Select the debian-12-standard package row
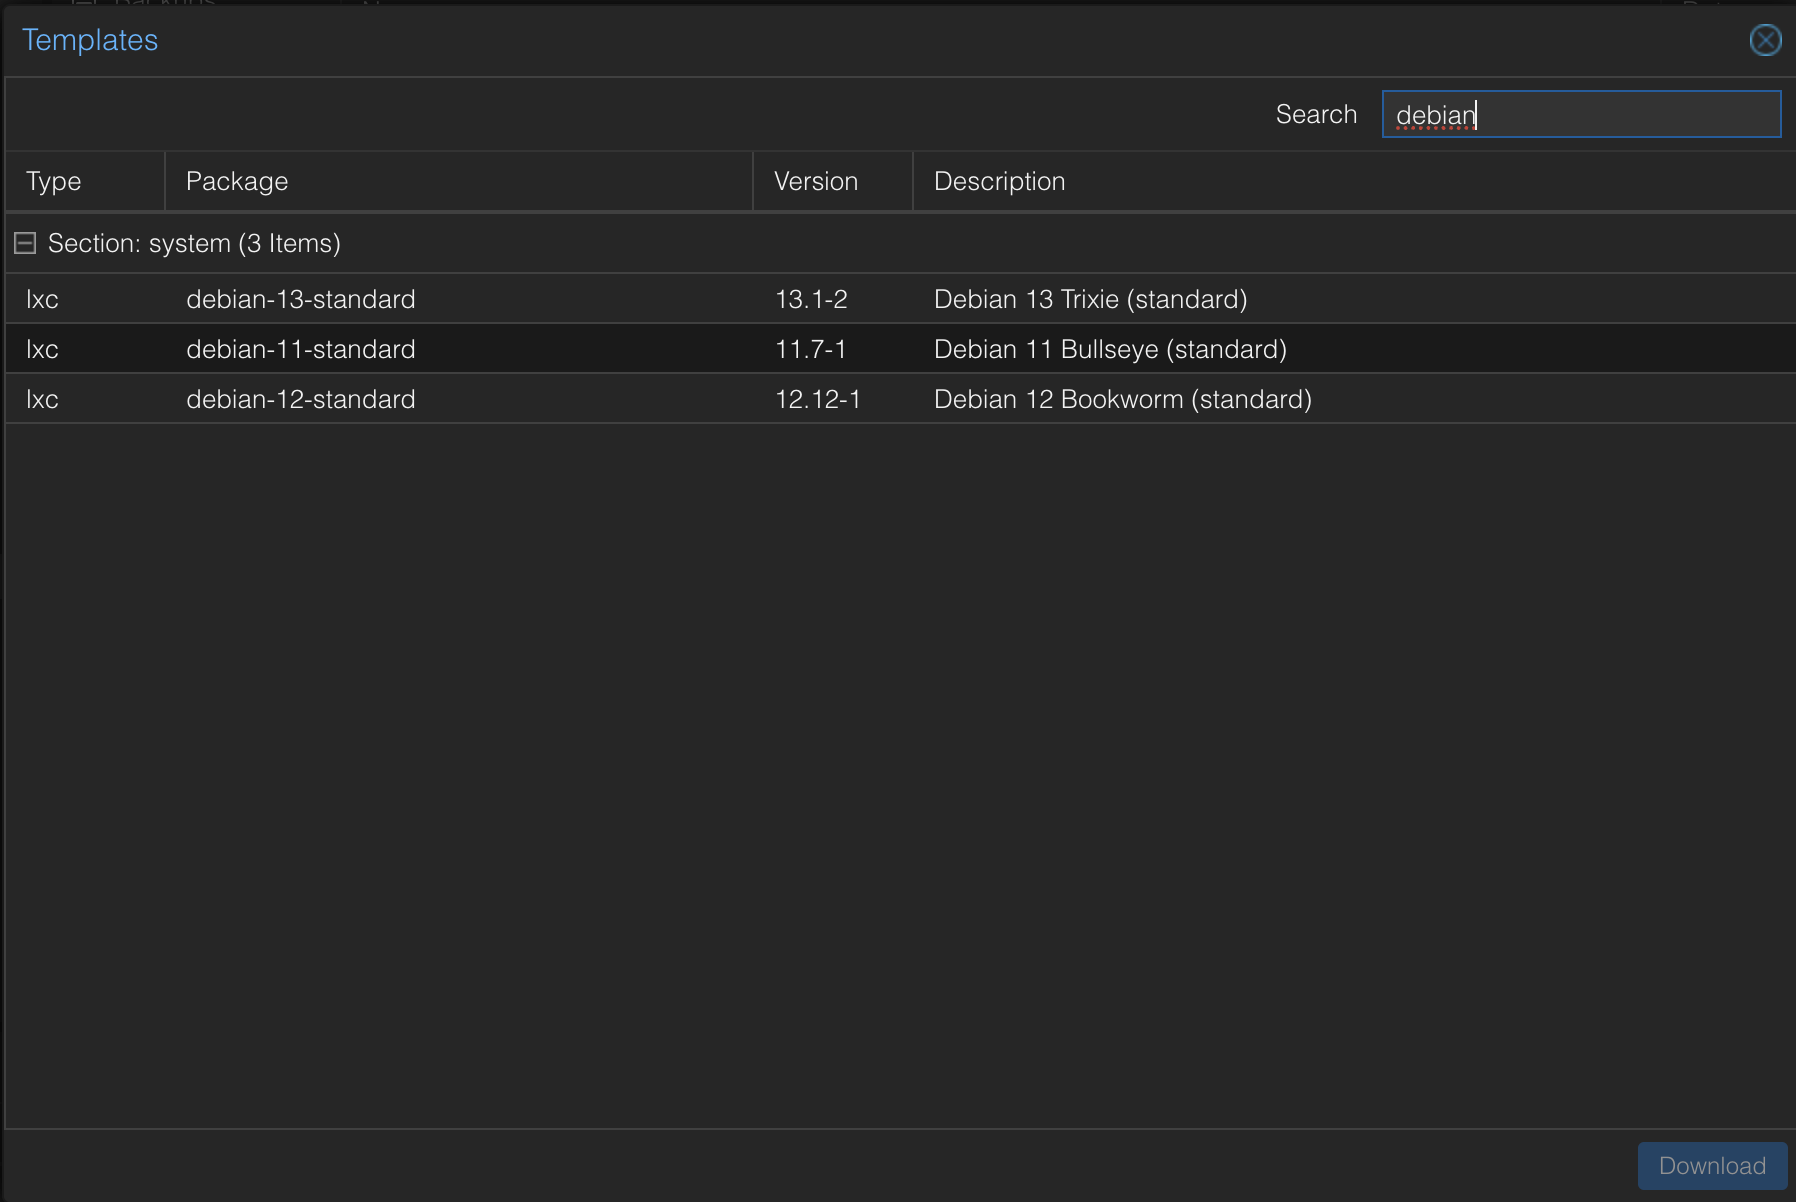 [300, 399]
